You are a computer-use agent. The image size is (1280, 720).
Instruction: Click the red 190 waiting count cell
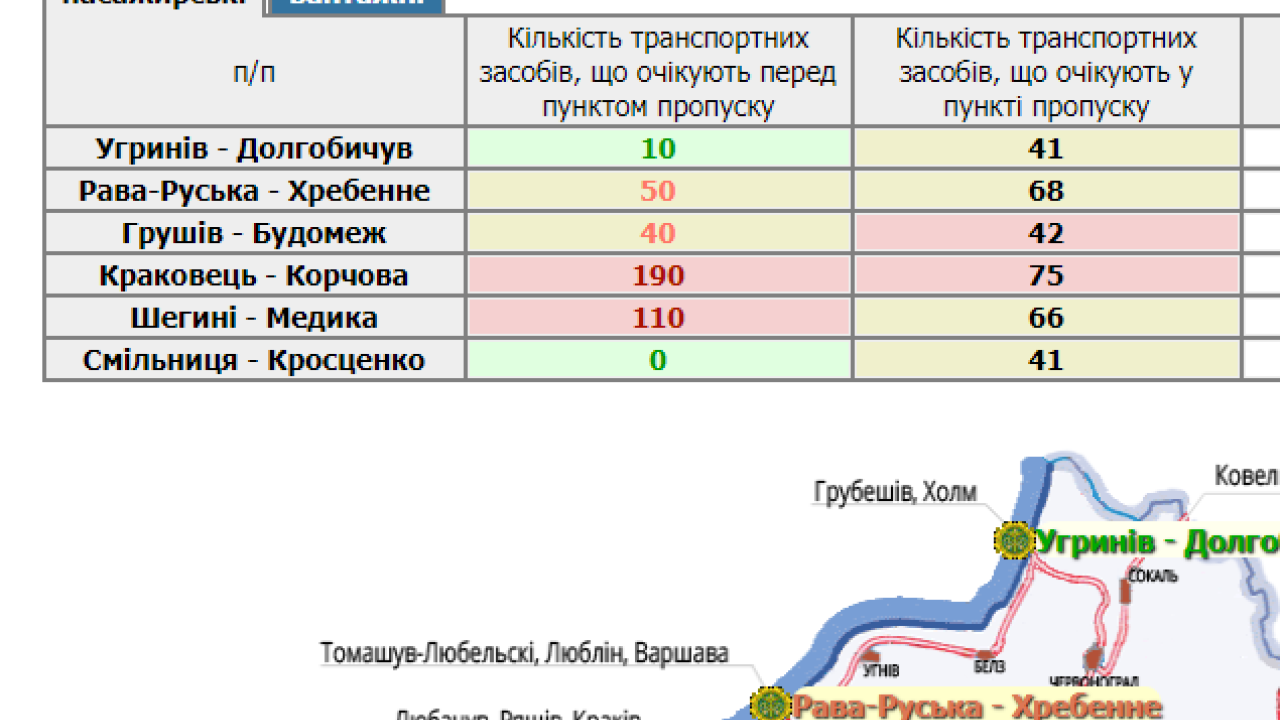[658, 276]
